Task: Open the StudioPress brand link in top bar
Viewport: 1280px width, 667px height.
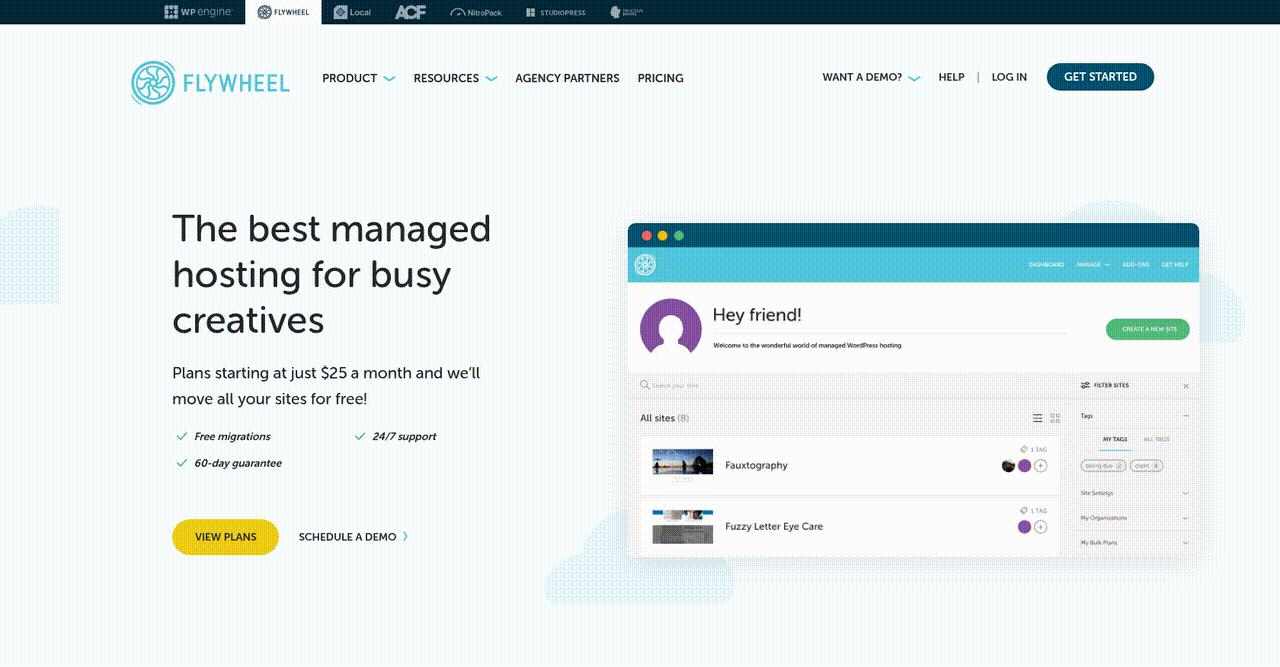Action: 556,12
